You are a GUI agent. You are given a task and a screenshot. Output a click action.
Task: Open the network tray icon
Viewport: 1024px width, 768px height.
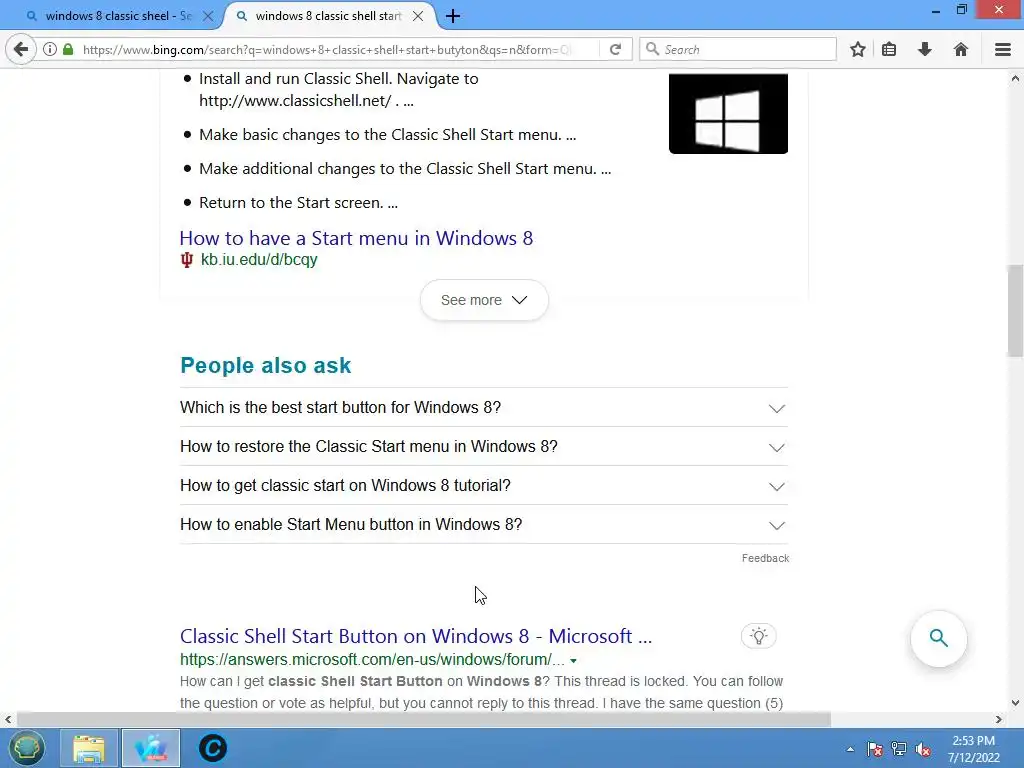pos(899,749)
